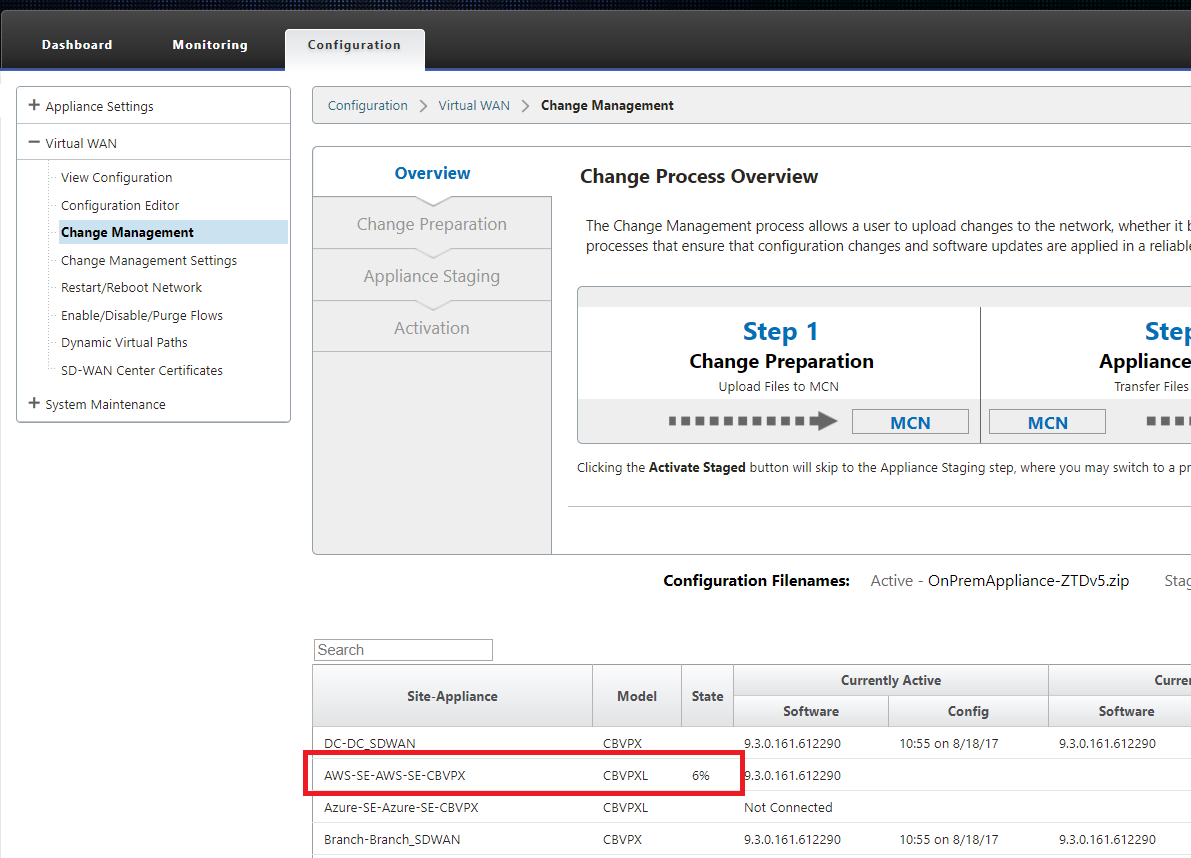Go to the Change Preparation step
Viewport: 1191px width, 858px height.
coord(432,224)
